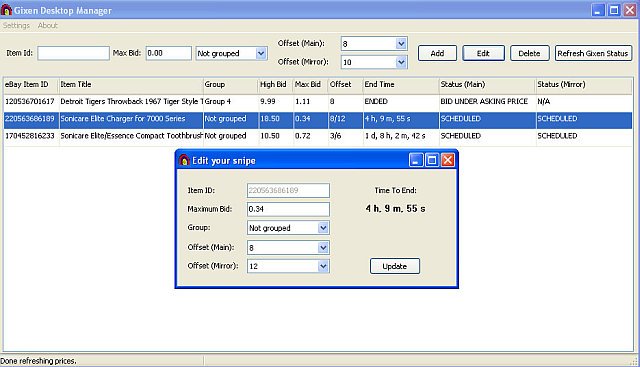Click the Update button in dialog
Screen dimensions: 640x367
[395, 266]
